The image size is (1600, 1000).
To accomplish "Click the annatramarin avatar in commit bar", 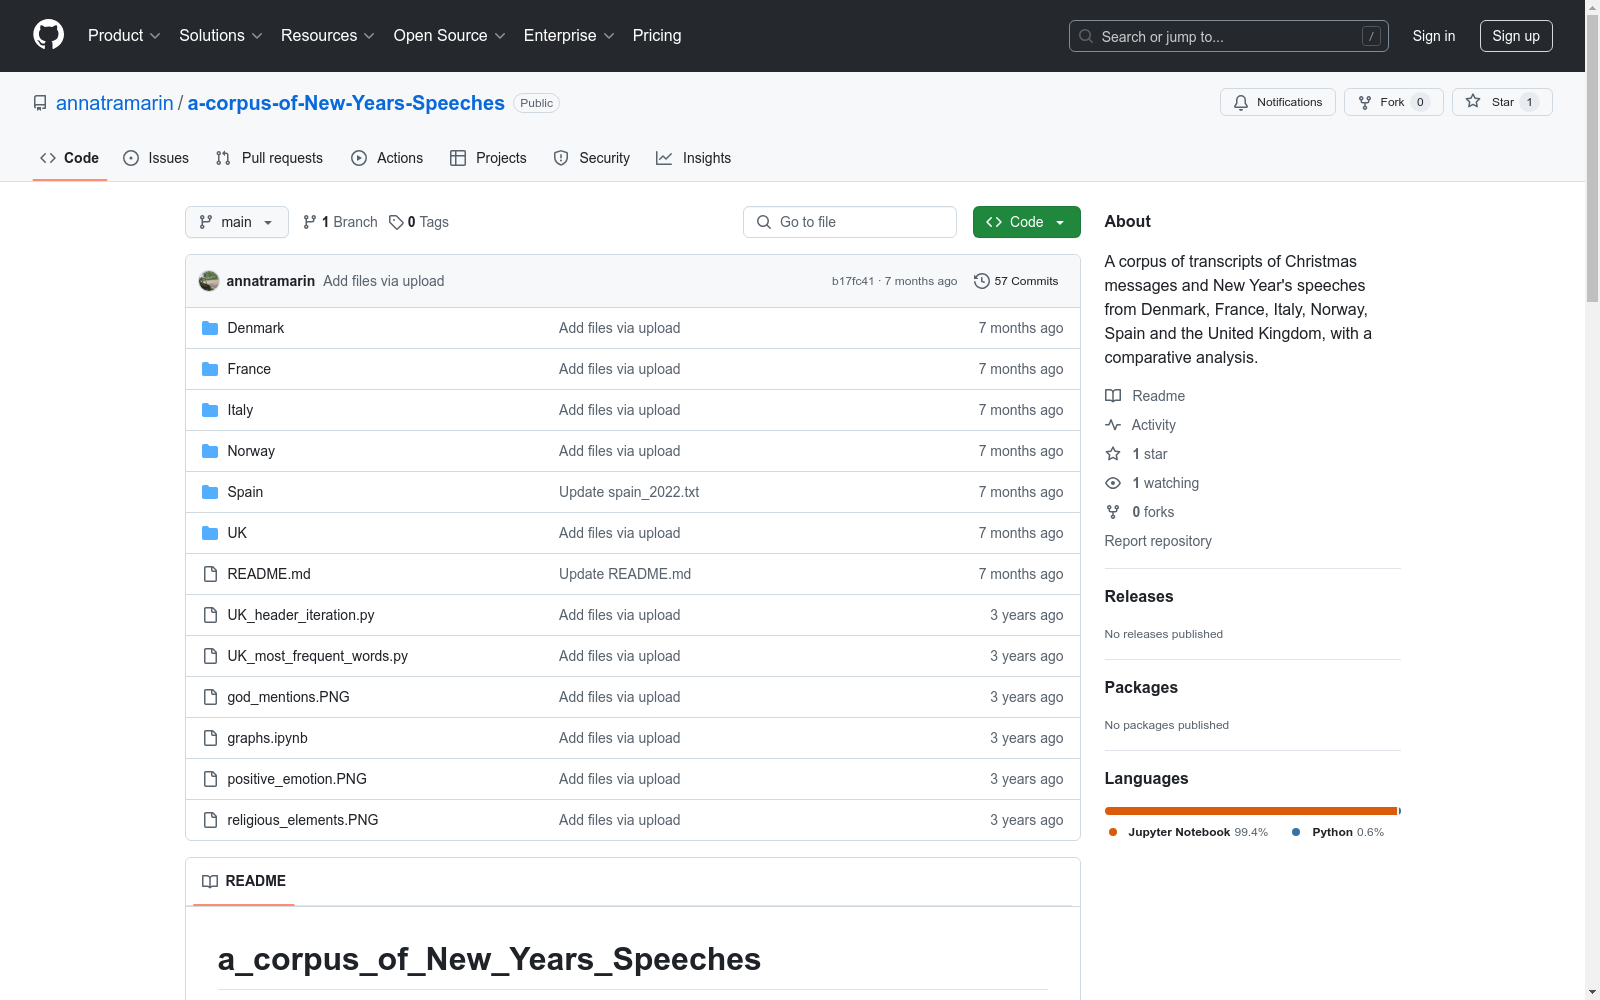I will [x=209, y=281].
